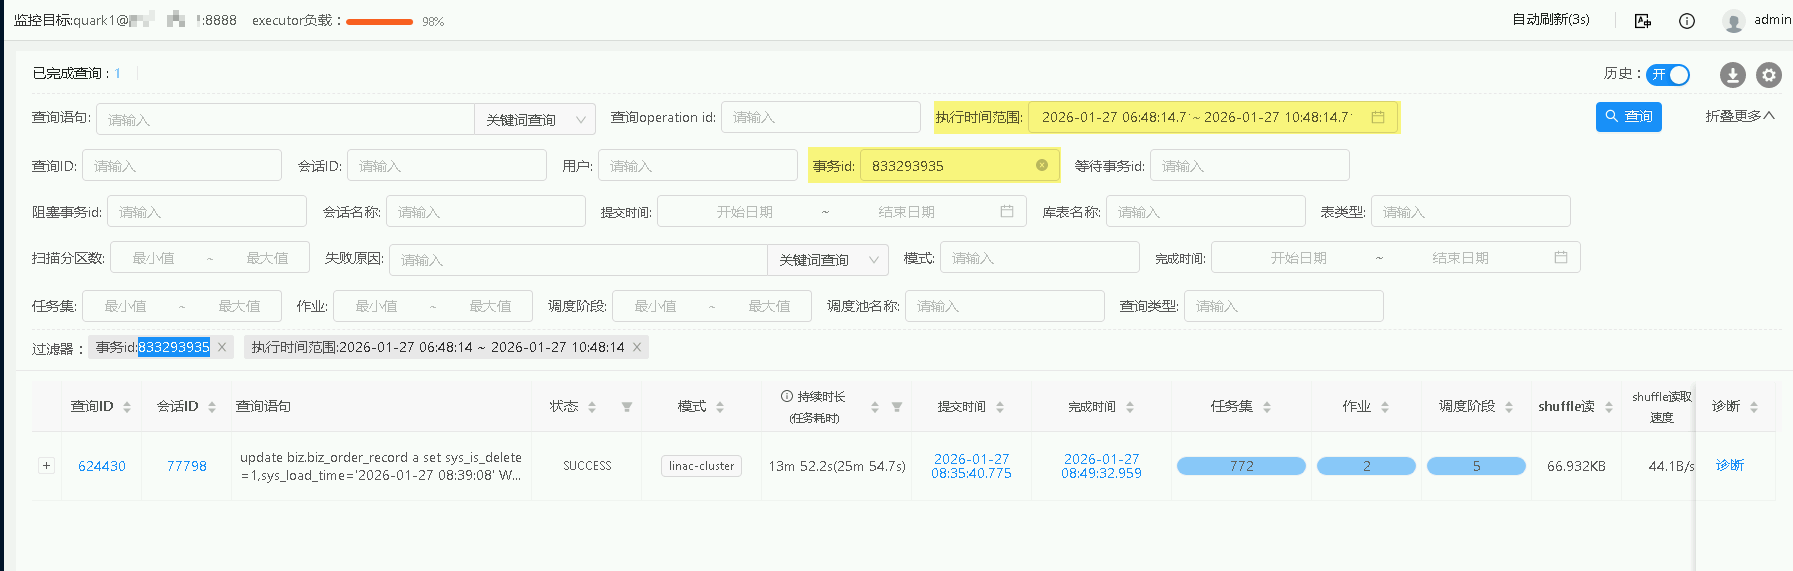Click the info icon beside 持续时长 header
1793x571 pixels.
[787, 396]
